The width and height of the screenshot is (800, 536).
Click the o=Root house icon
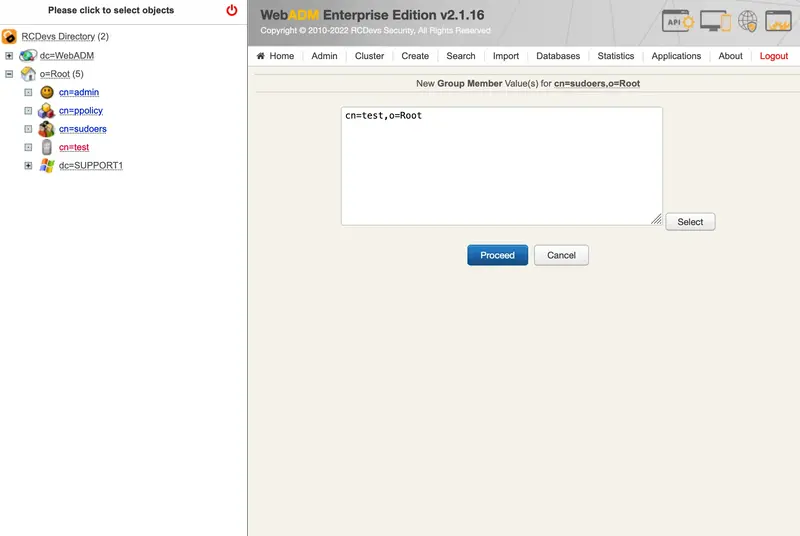pyautogui.click(x=28, y=74)
